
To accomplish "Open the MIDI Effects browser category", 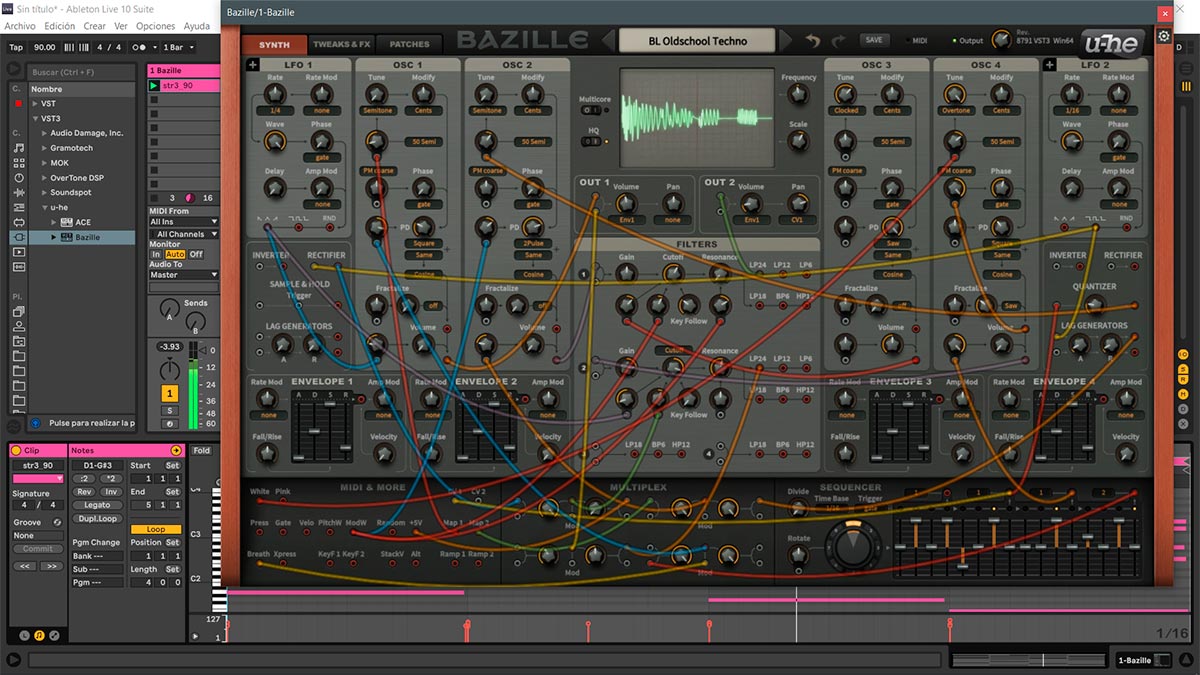I will [x=18, y=208].
